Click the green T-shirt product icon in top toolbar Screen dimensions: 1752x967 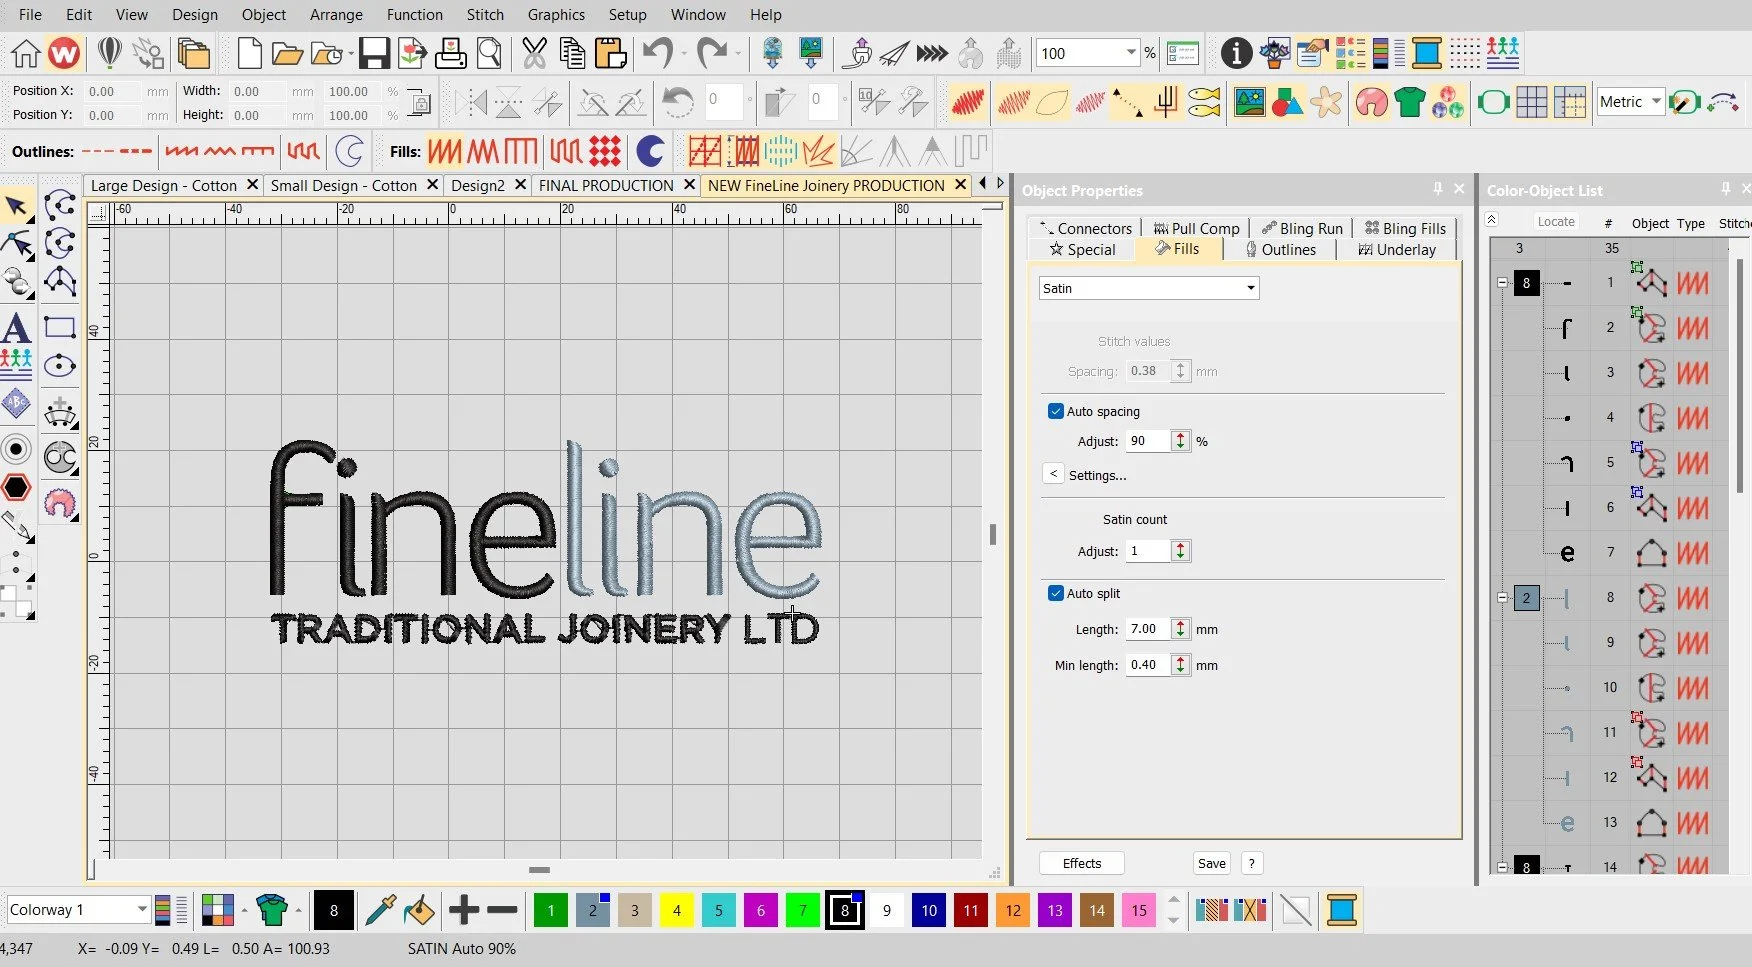1410,102
